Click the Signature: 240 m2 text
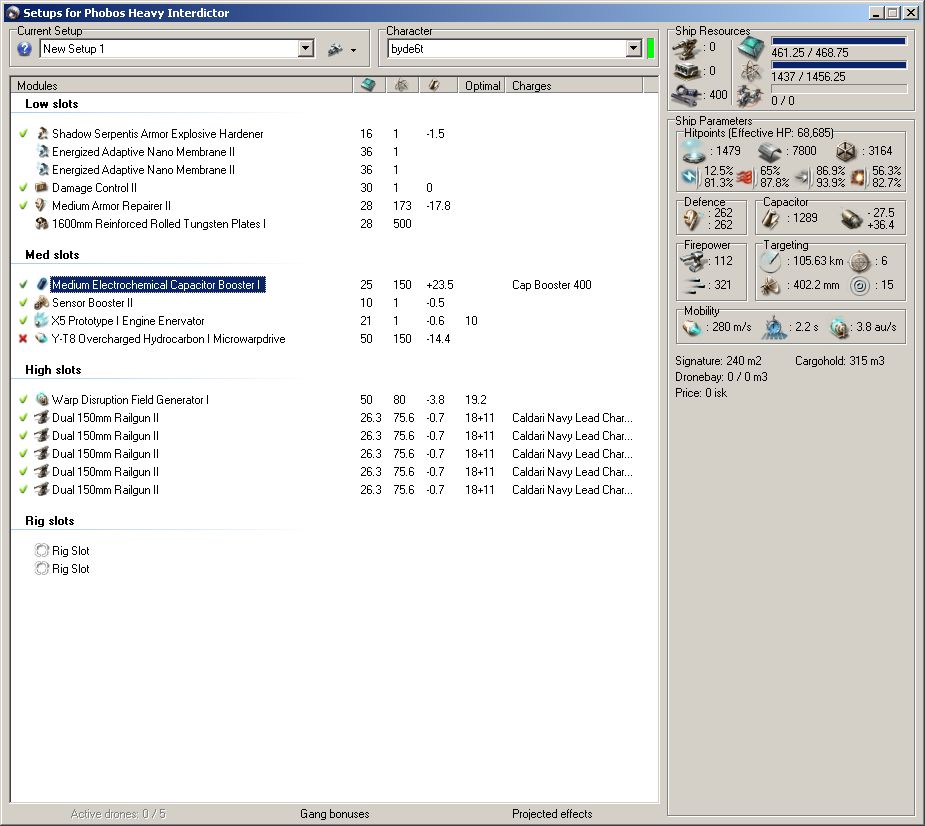Image resolution: width=925 pixels, height=826 pixels. pos(718,360)
